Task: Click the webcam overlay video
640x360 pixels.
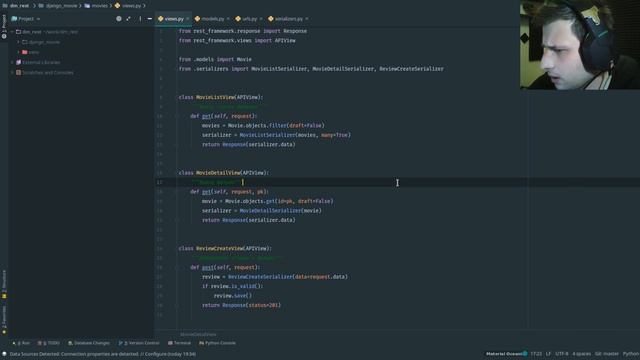Action: (580, 44)
